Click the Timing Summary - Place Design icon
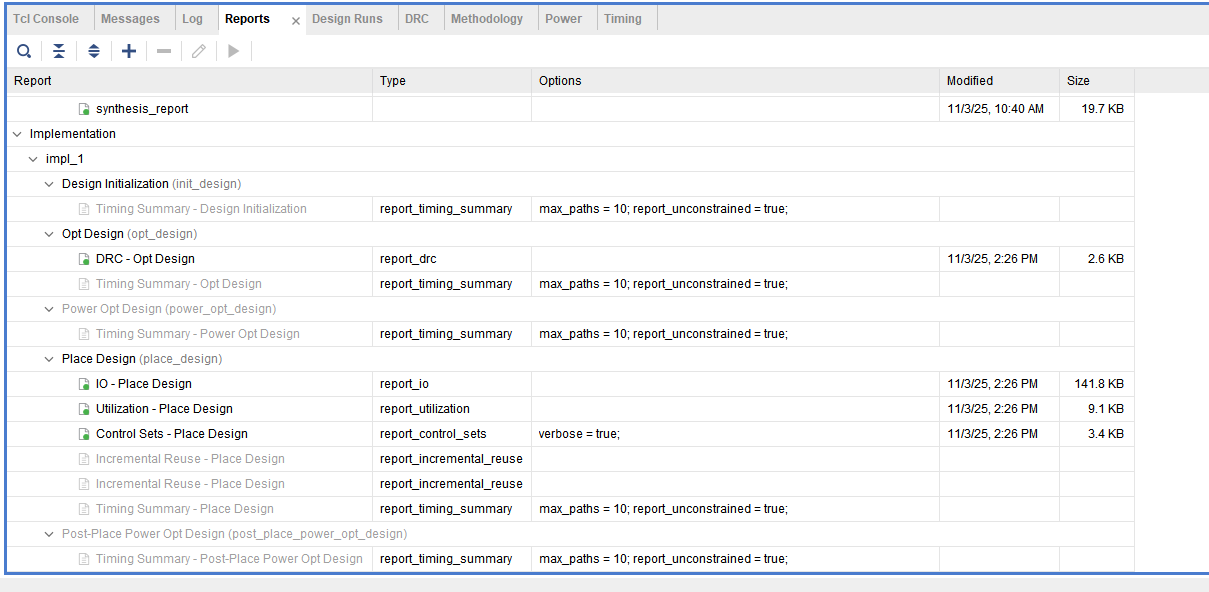Viewport: 1209px width, 592px height. (x=85, y=509)
